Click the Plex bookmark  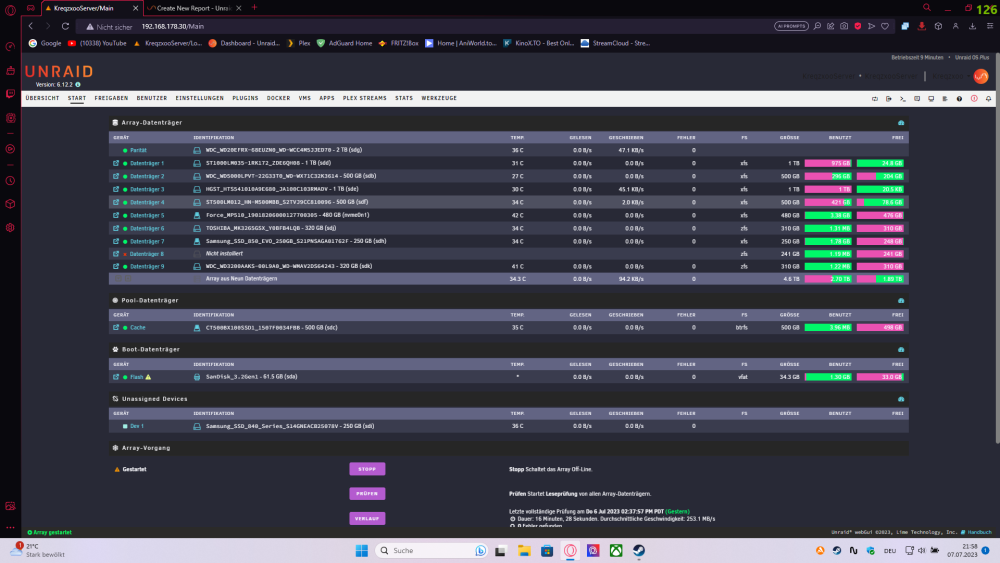298,43
